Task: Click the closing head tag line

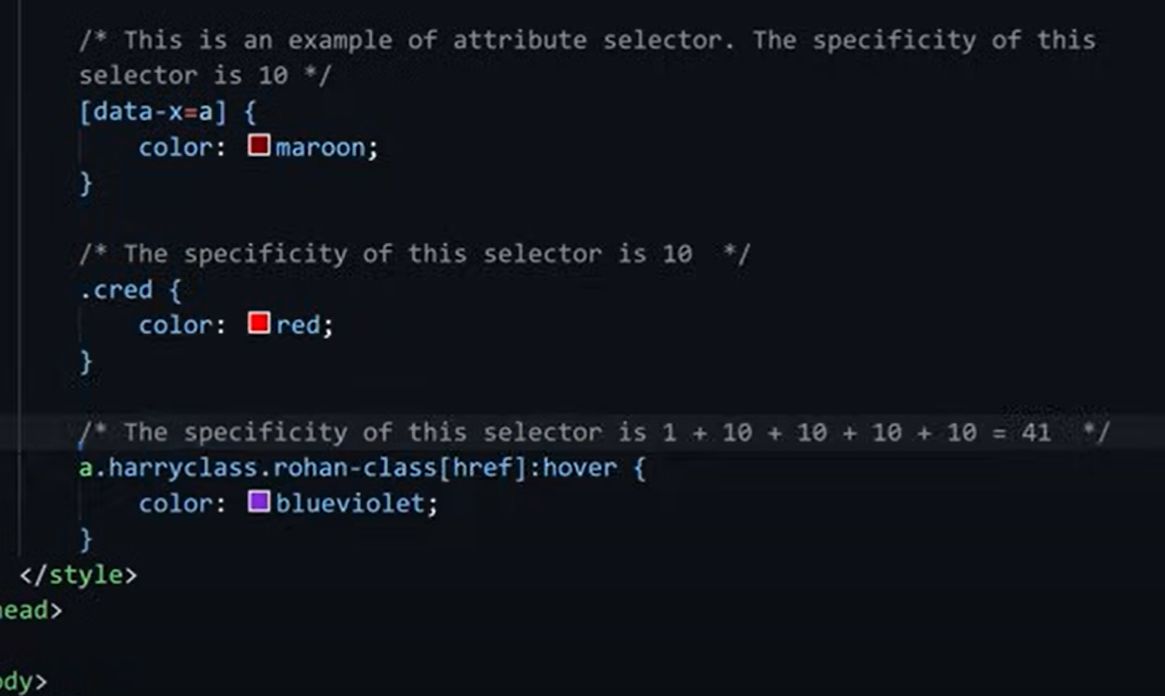Action: pyautogui.click(x=31, y=611)
